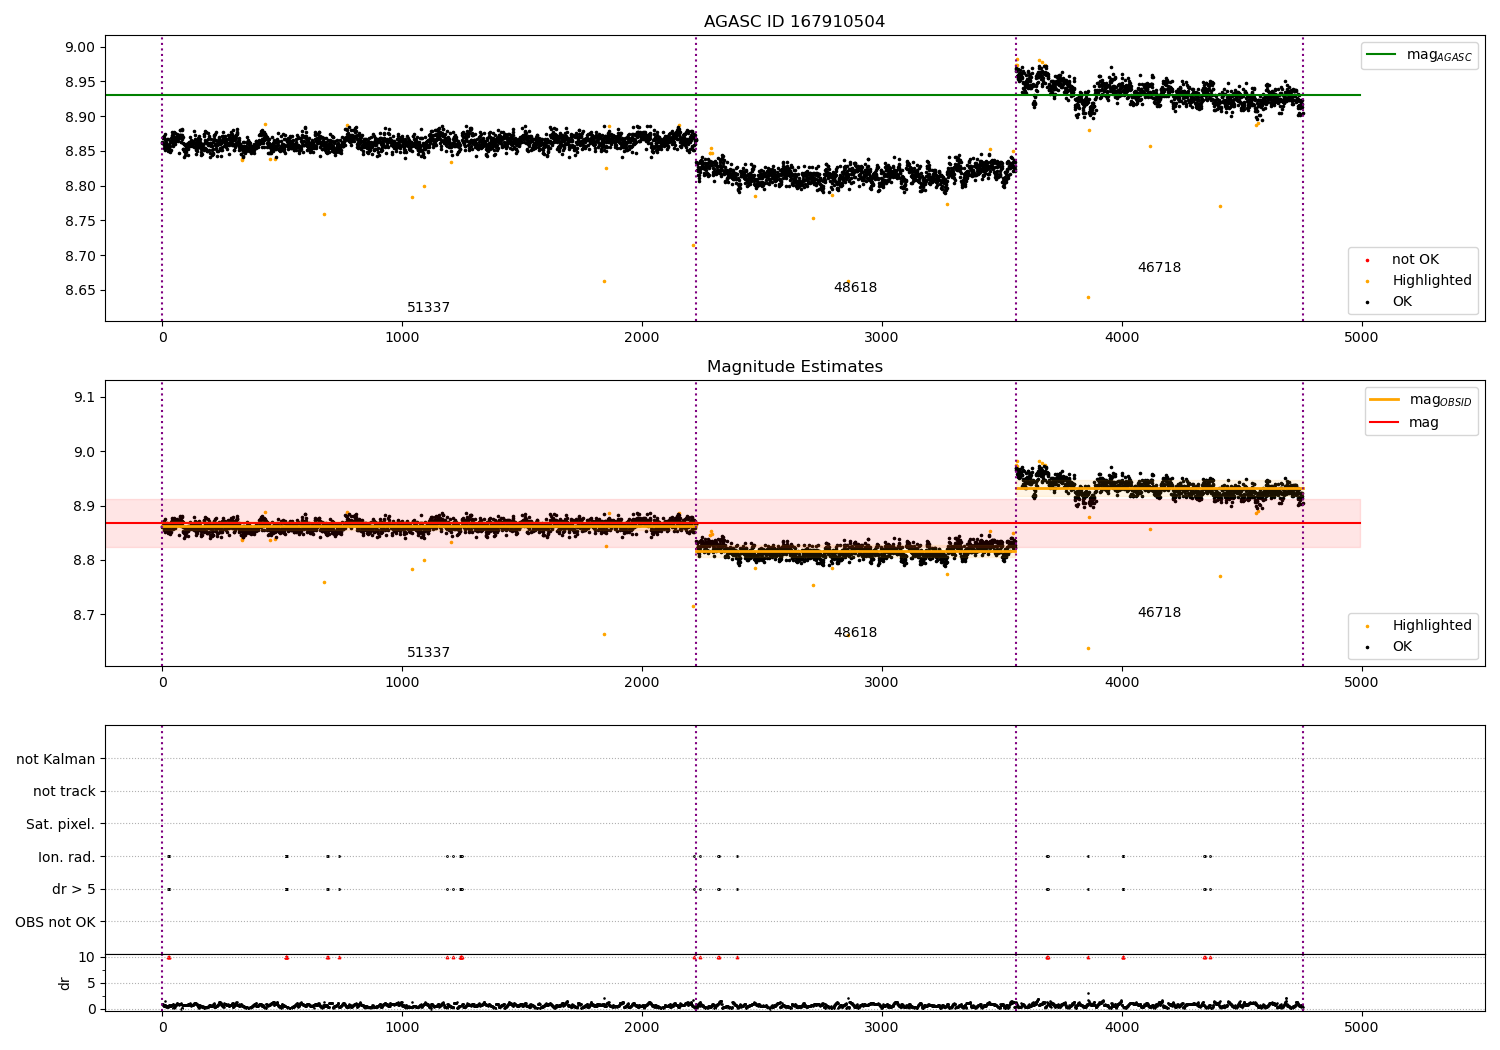Click the 10 tick on the dr axis
This screenshot has height=1050, width=1500.
point(87,957)
